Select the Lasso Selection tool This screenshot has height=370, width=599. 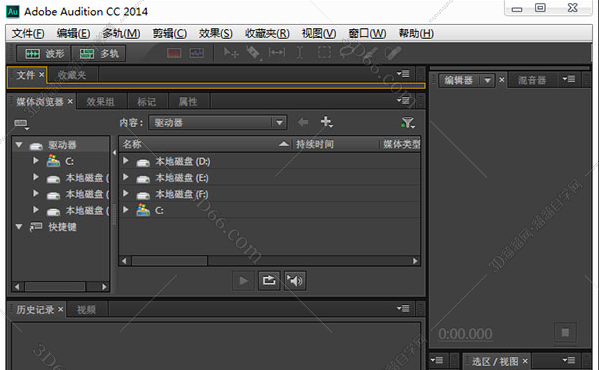pyautogui.click(x=347, y=53)
